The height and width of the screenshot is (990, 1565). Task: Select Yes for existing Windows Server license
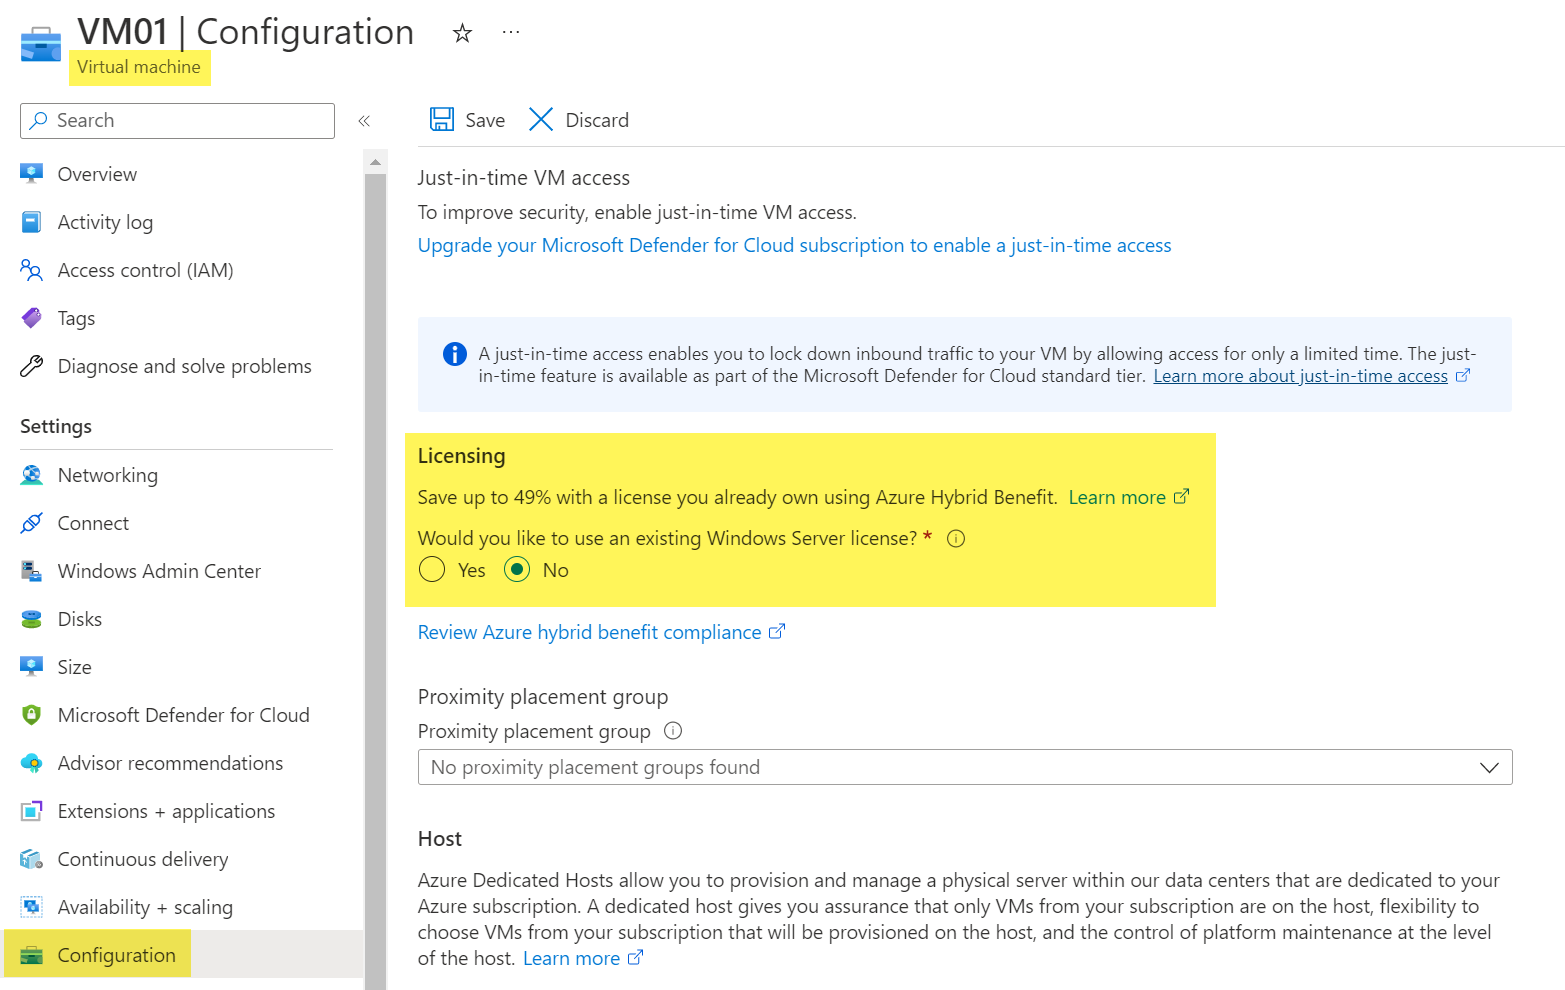(431, 569)
